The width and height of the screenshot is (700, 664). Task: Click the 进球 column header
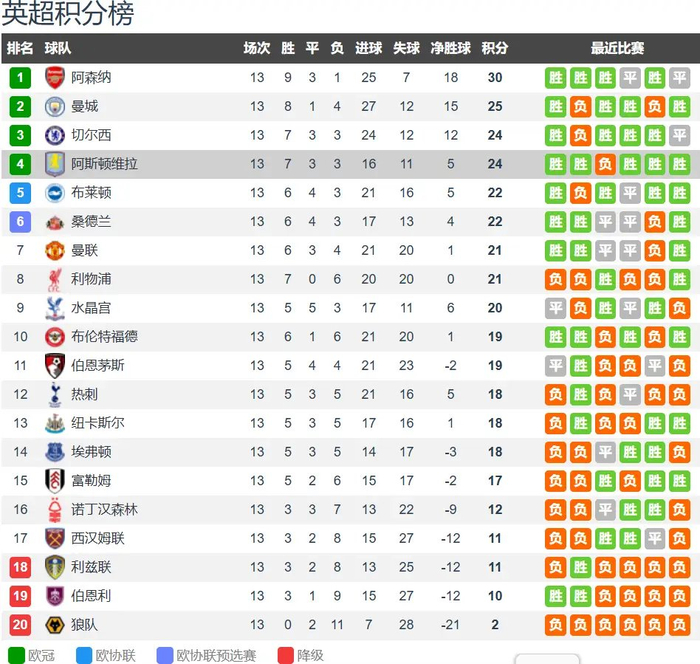click(x=368, y=48)
